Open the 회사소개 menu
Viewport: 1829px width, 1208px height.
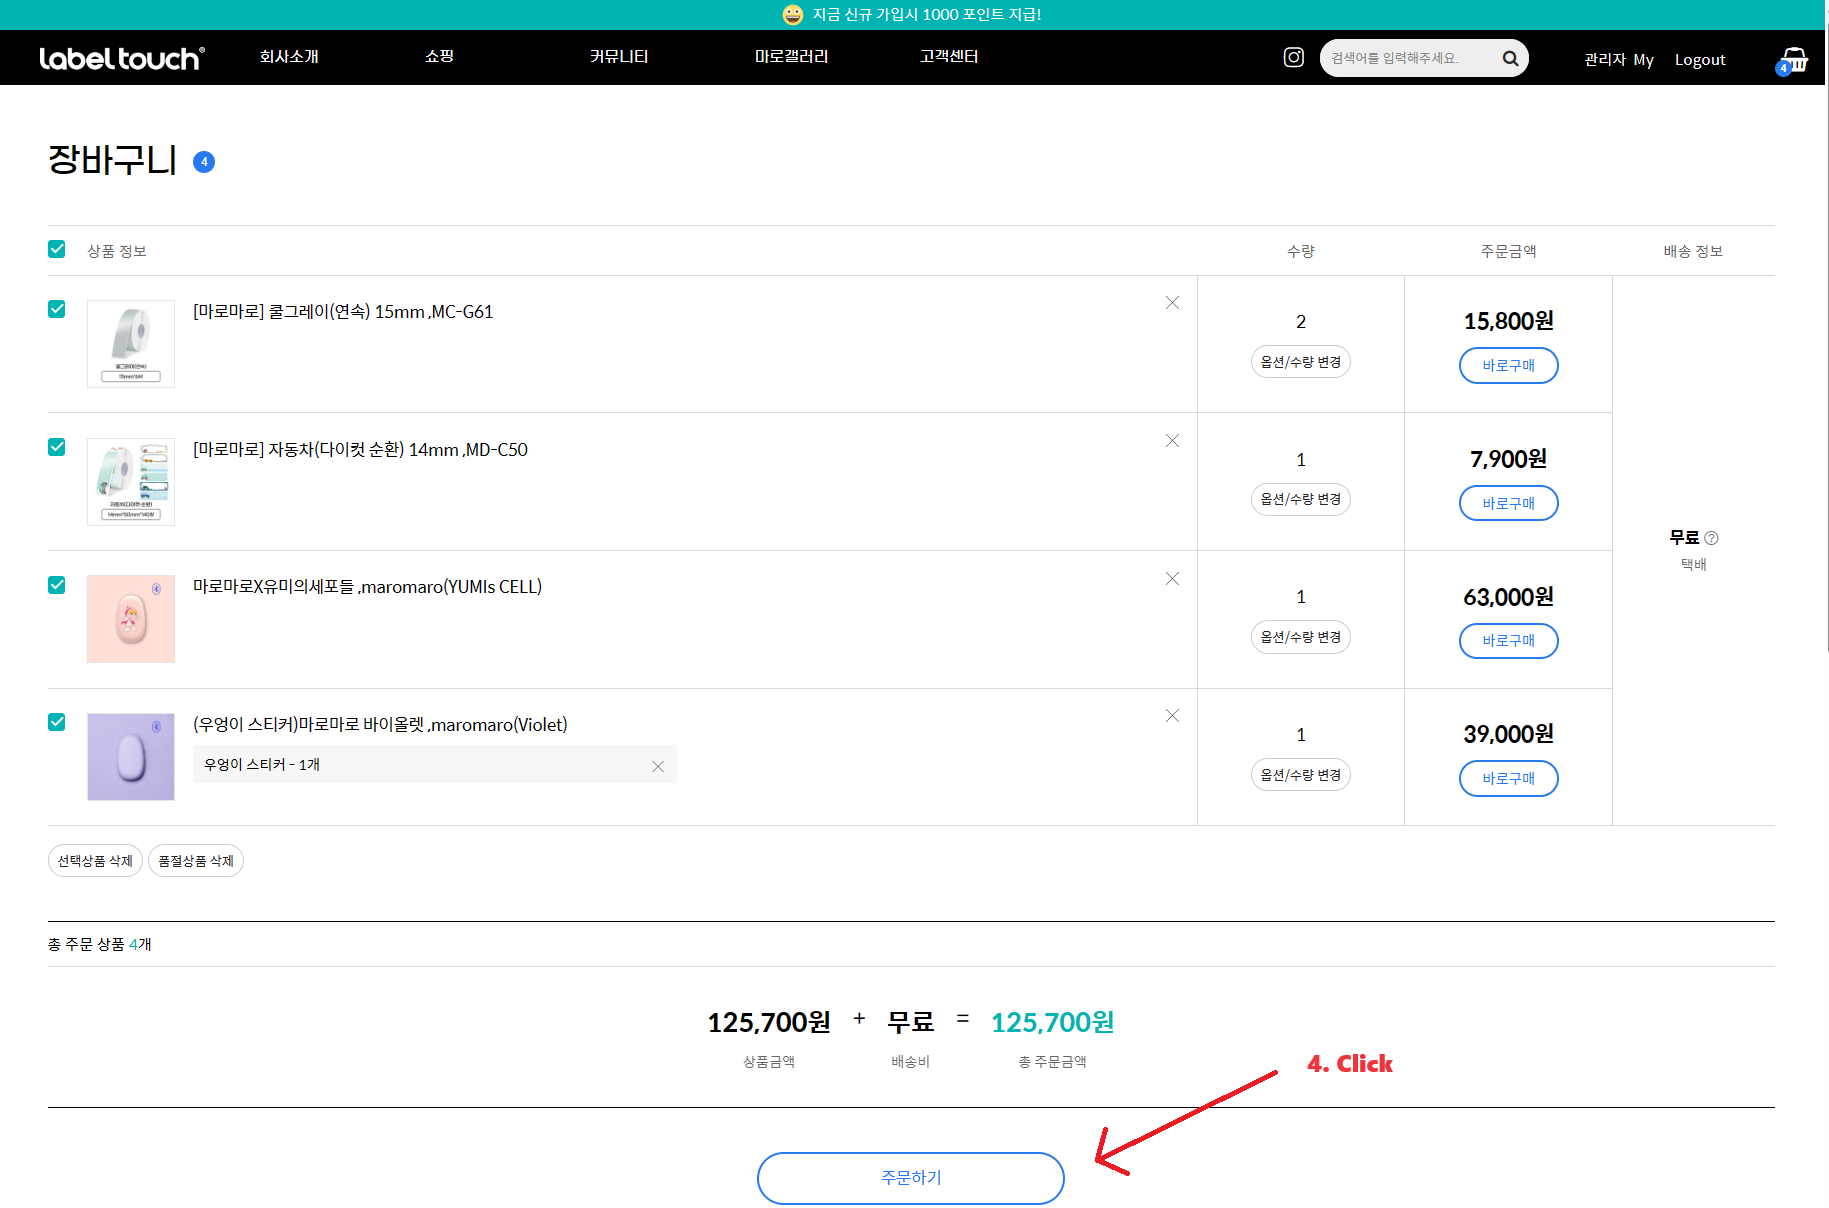(289, 57)
